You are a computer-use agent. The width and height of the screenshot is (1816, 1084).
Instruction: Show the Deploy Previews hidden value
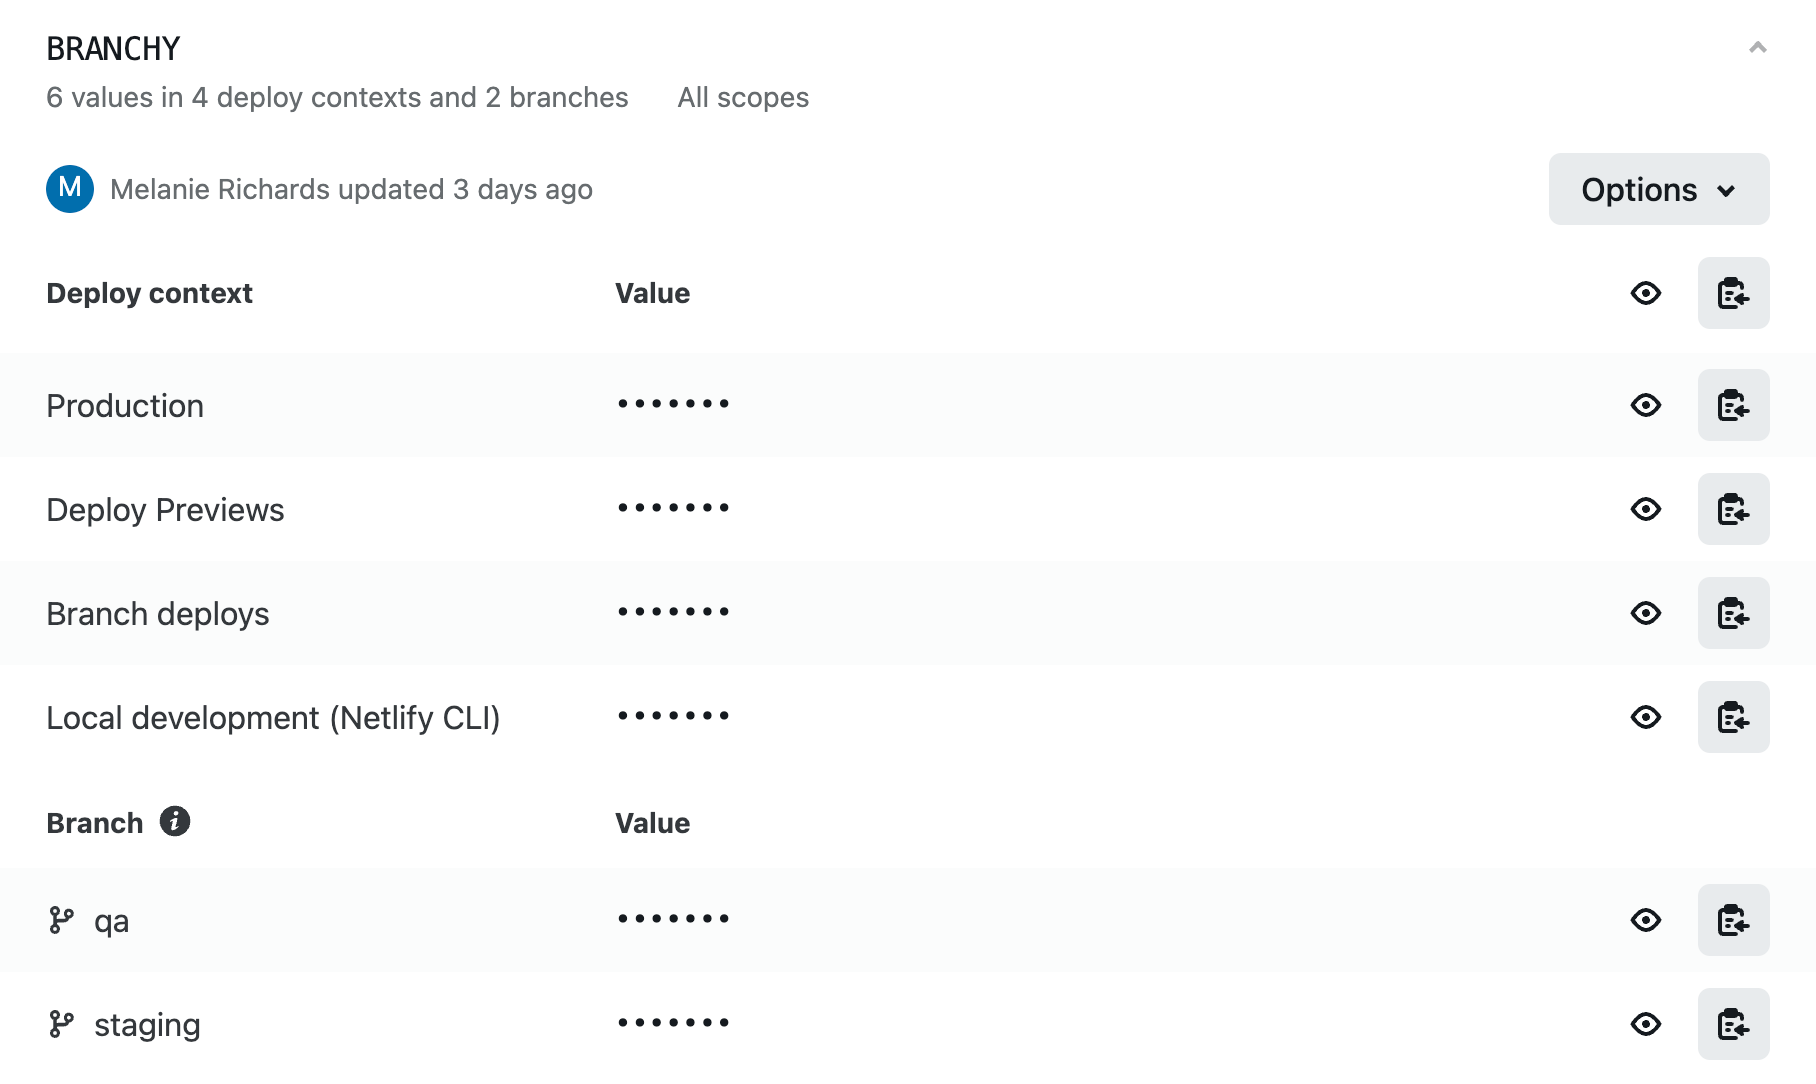1646,509
